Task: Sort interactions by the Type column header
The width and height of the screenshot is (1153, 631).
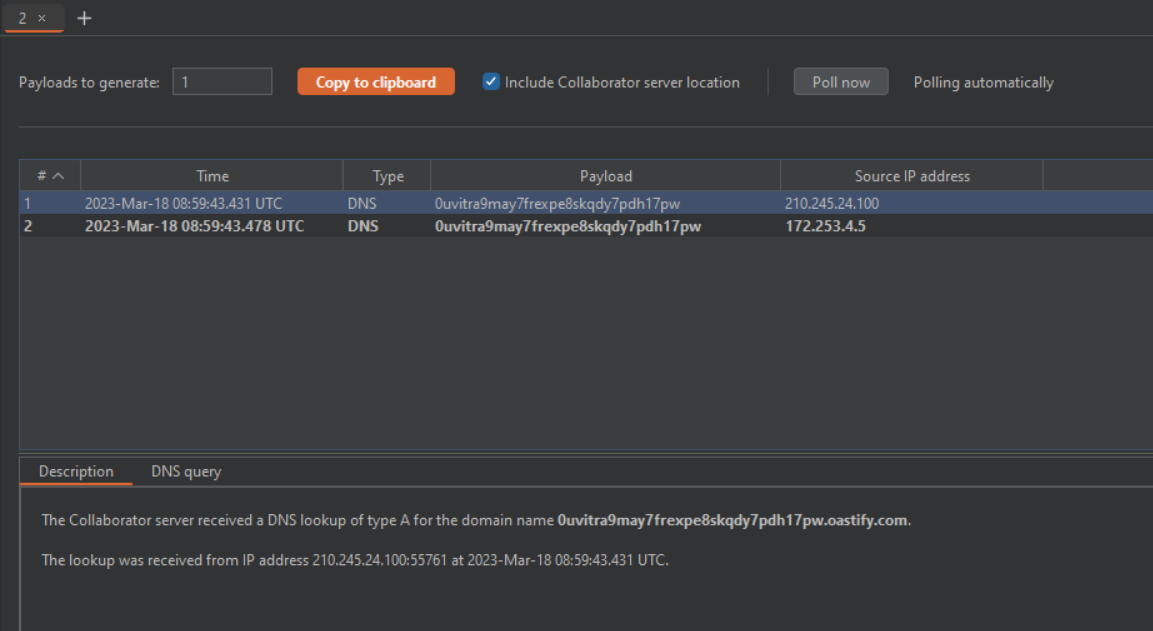Action: (x=387, y=175)
